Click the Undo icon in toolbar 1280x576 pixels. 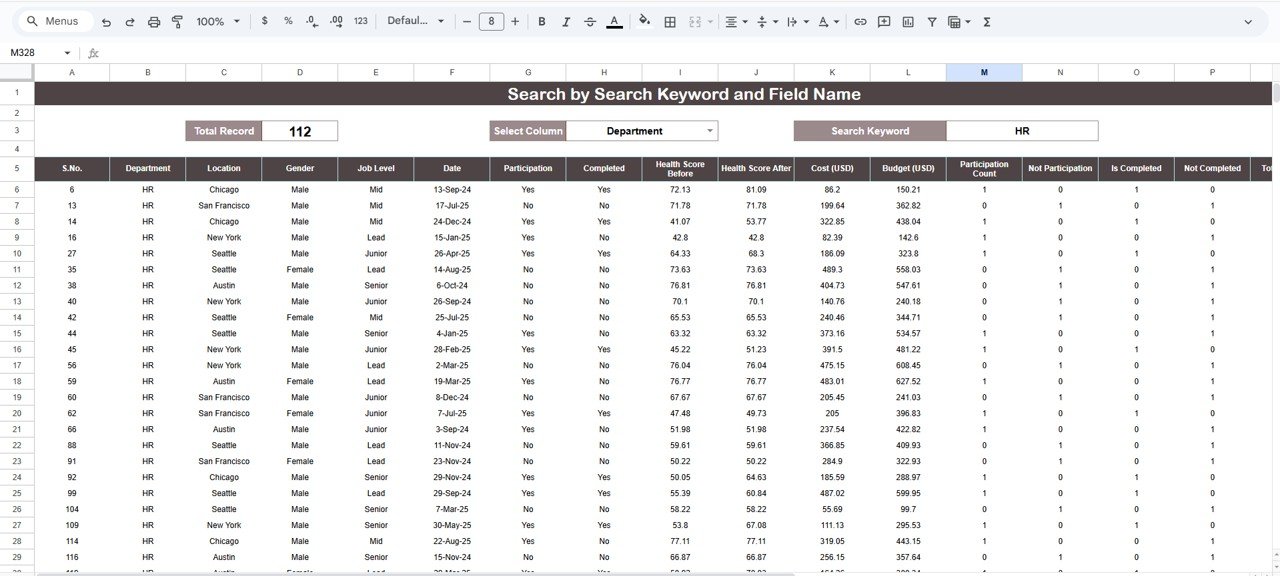click(106, 21)
